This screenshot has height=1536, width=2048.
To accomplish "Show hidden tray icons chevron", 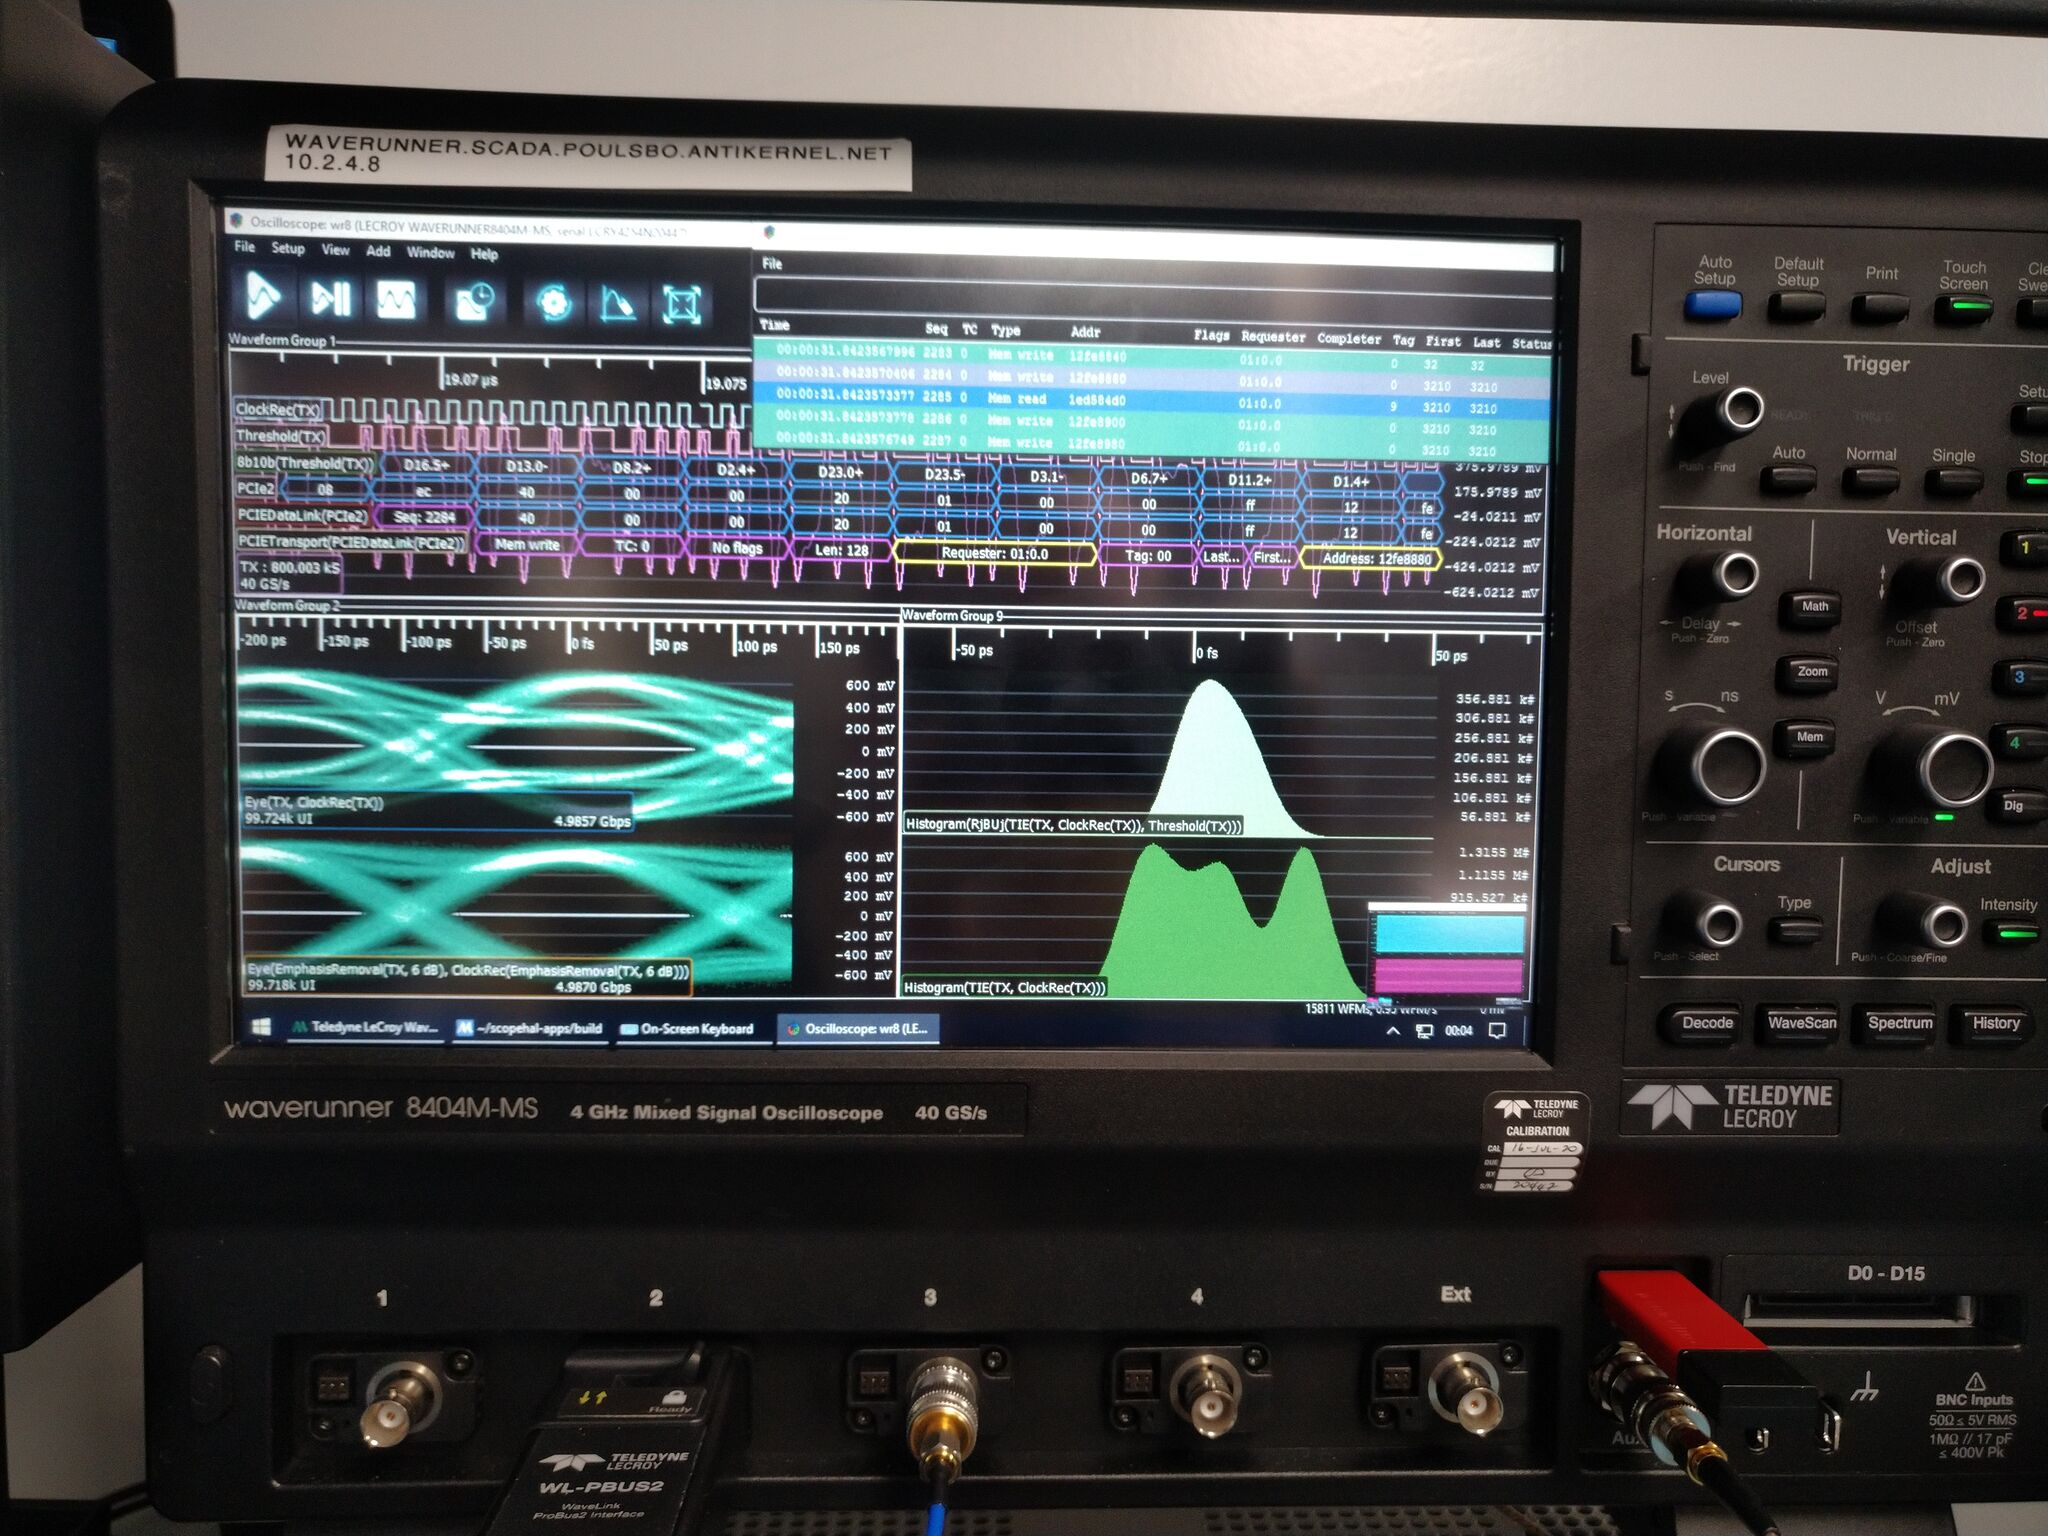I will click(1392, 1031).
